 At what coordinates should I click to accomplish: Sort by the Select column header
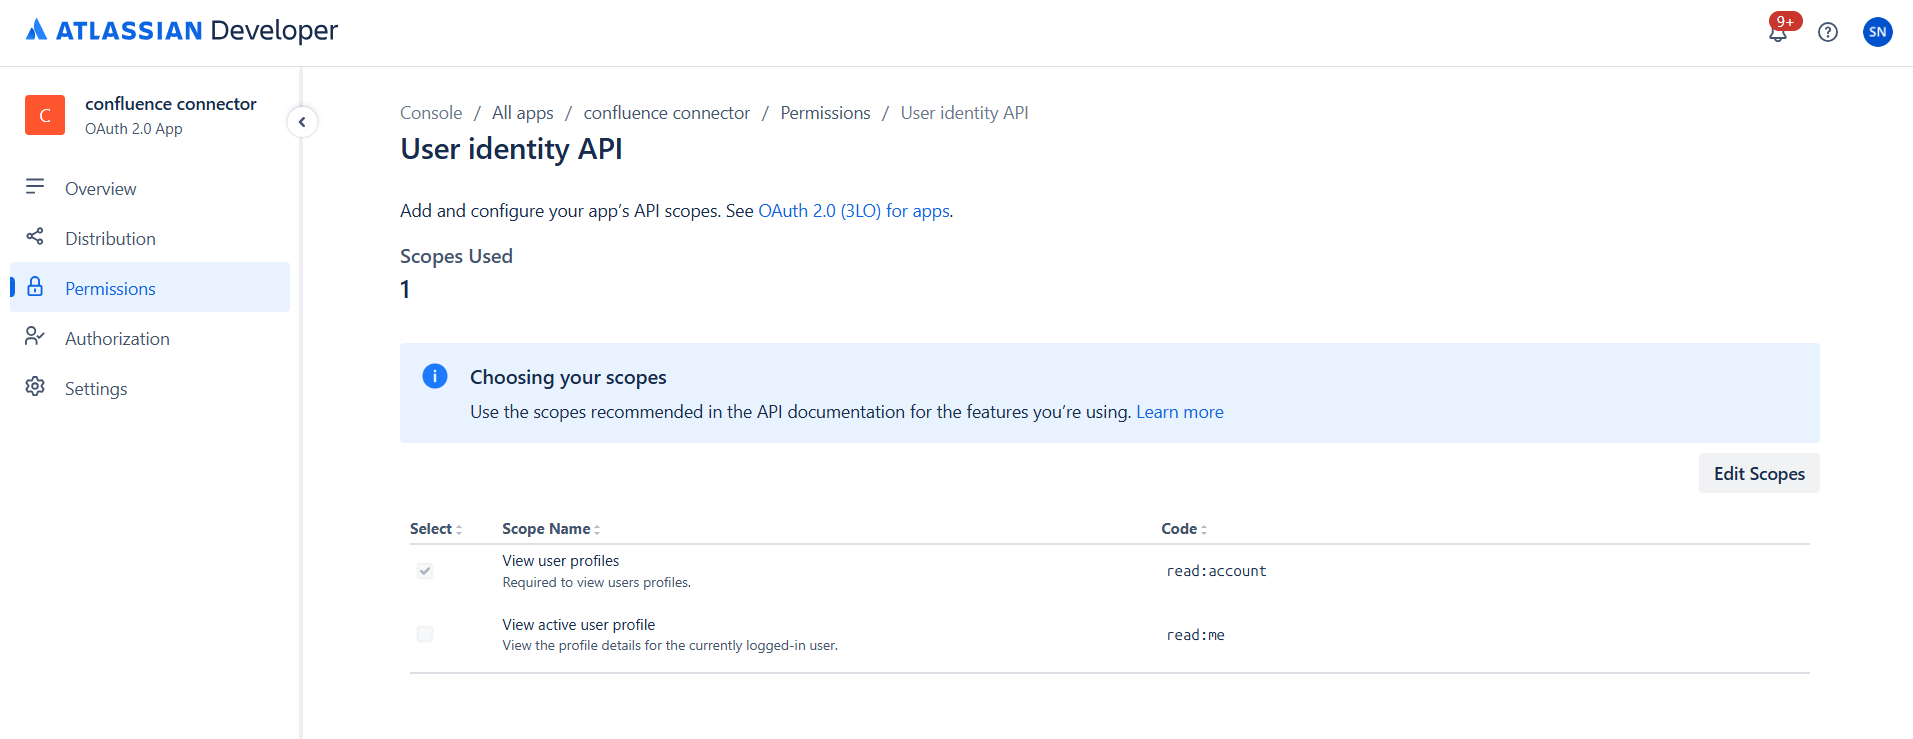click(436, 529)
